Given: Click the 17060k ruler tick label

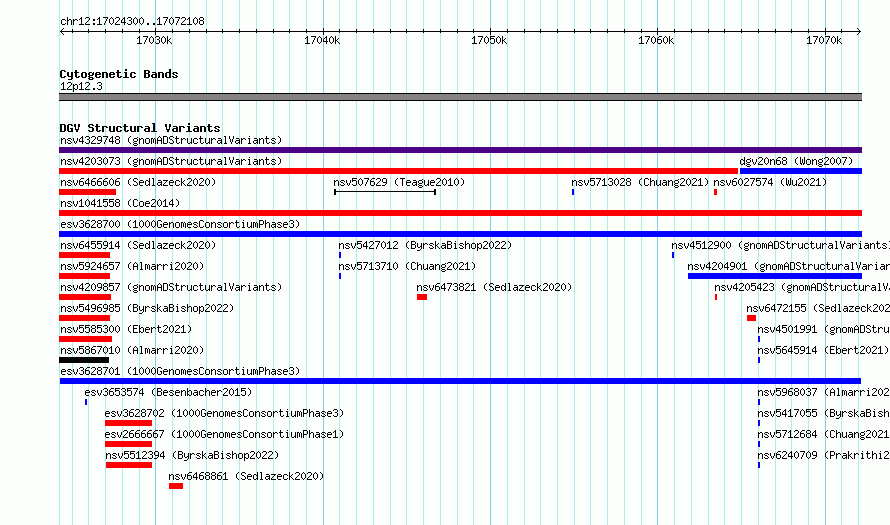Looking at the screenshot, I should point(656,40).
